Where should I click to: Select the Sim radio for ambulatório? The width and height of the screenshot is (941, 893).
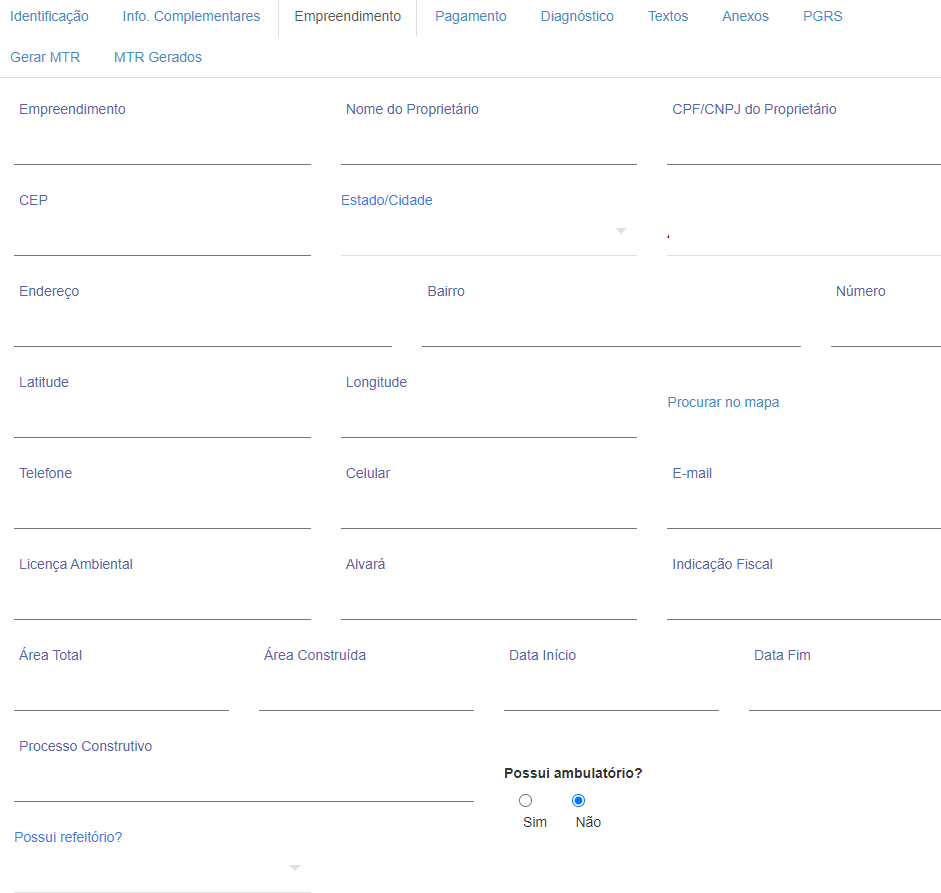pos(525,800)
